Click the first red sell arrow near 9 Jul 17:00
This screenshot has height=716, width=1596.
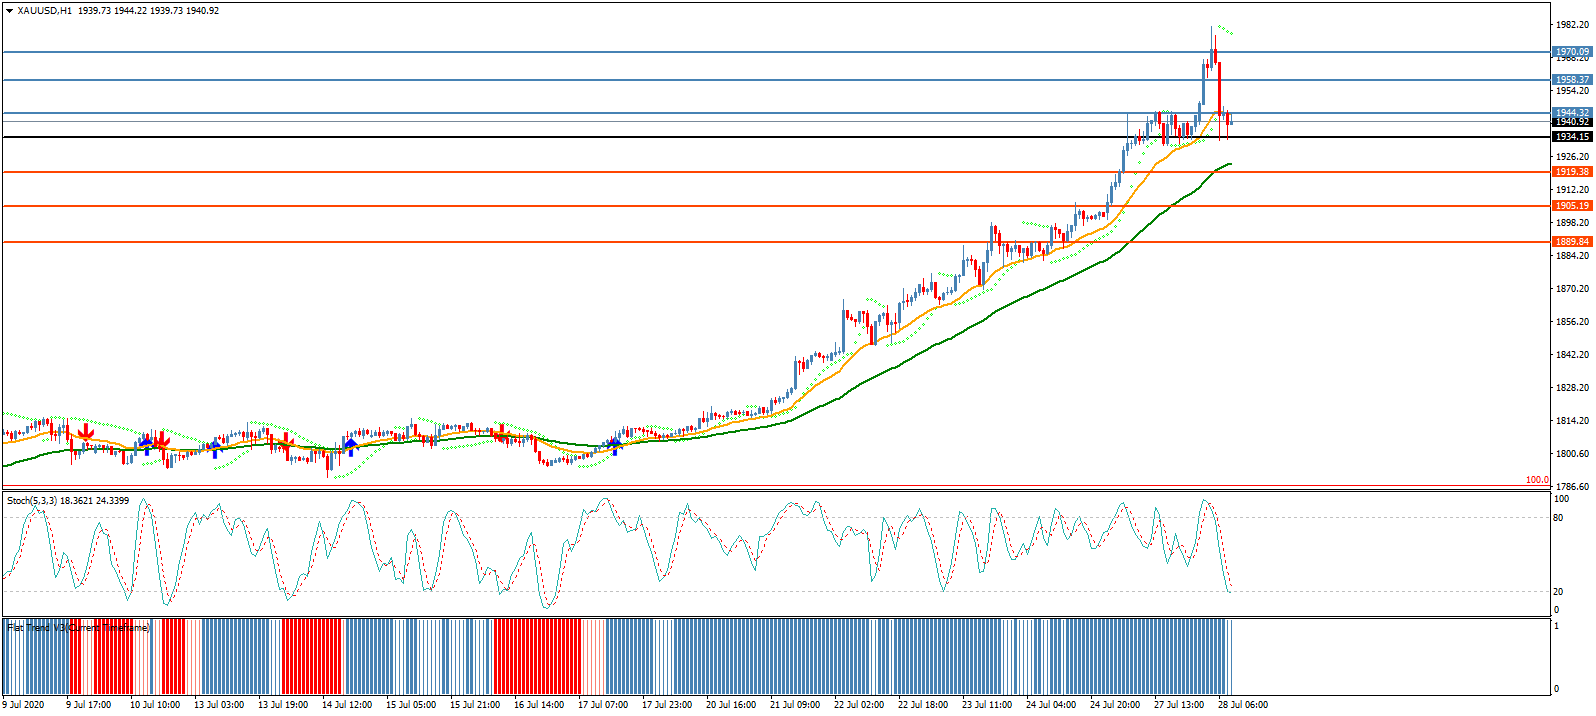(x=86, y=432)
